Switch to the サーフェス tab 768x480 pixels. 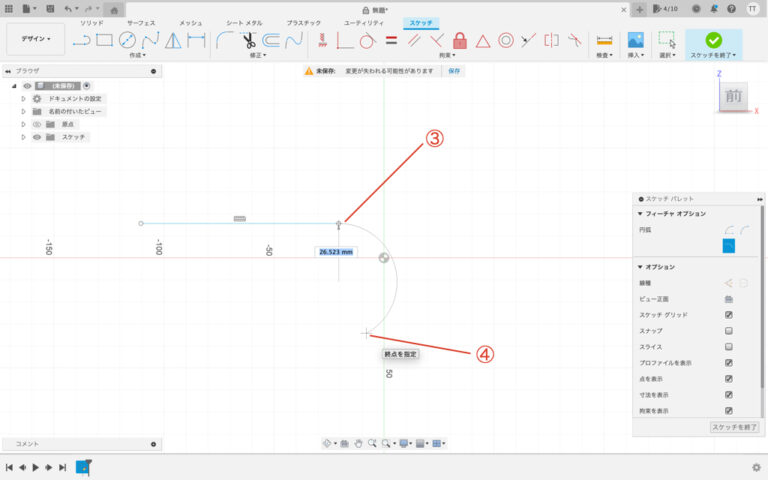pyautogui.click(x=141, y=22)
